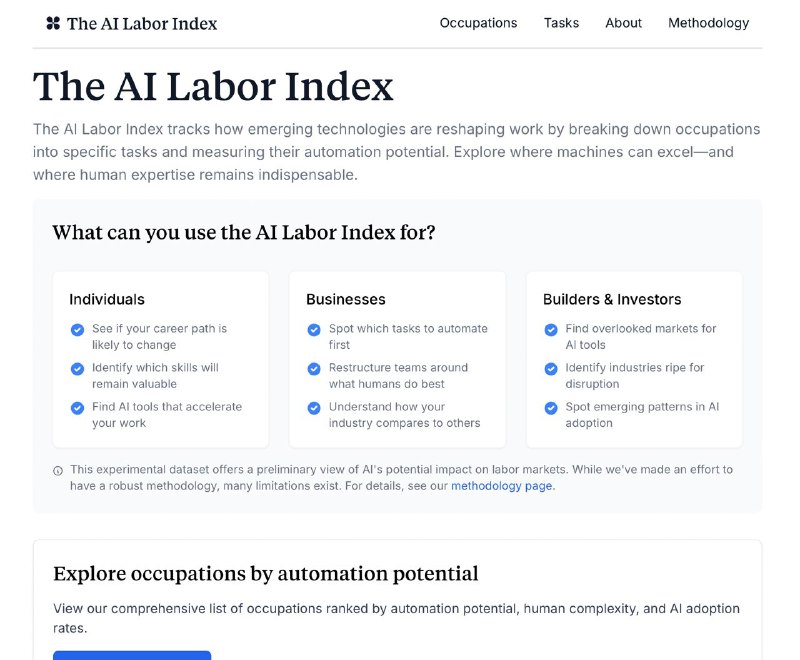This screenshot has width=800, height=660.
Task: Follow the 'methodology page' link
Action: pyautogui.click(x=502, y=486)
